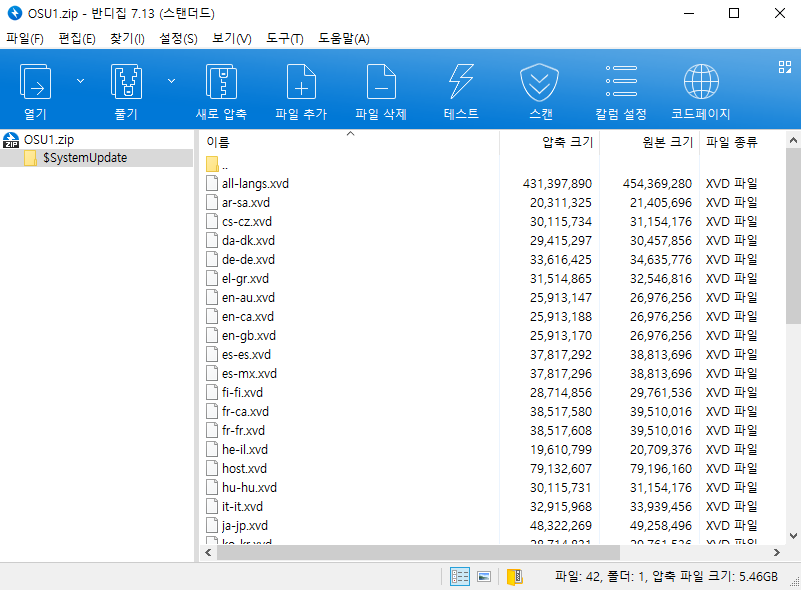This screenshot has width=801, height=590.
Task: Click the 스캔 (Scan) shield icon
Action: (x=539, y=82)
